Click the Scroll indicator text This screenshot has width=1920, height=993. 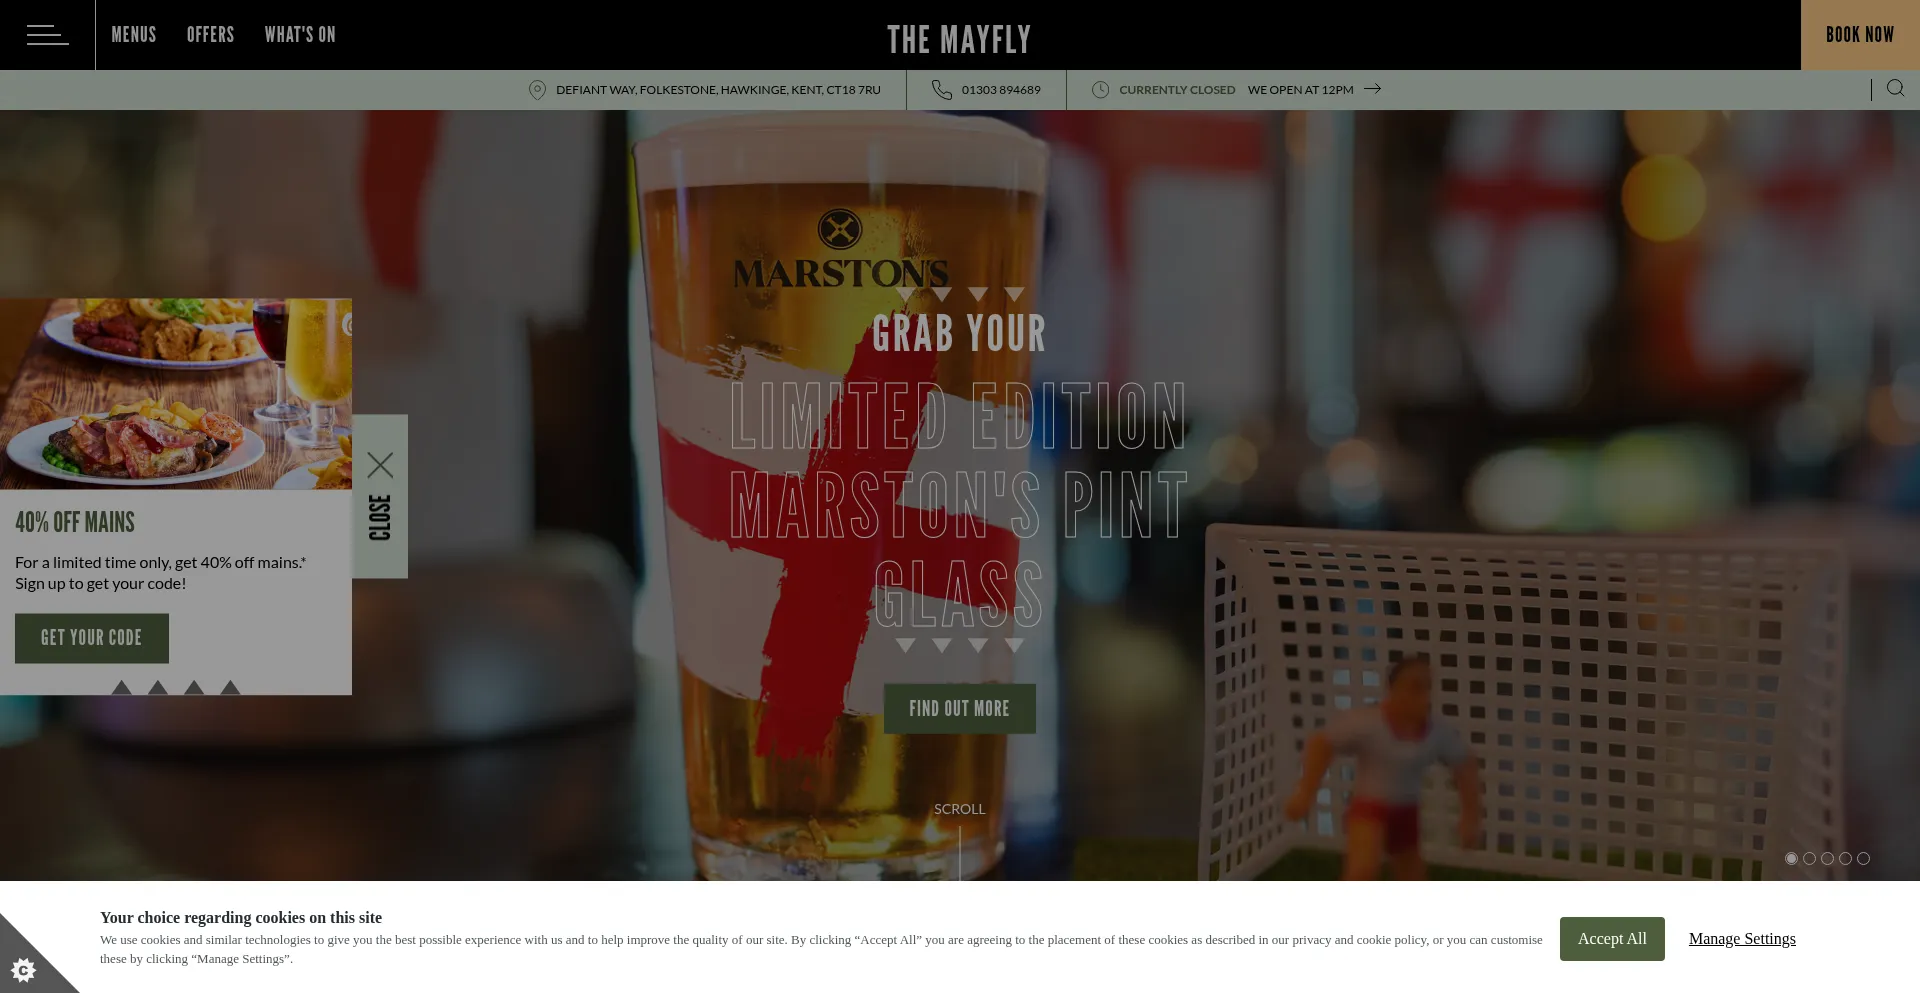point(959,809)
